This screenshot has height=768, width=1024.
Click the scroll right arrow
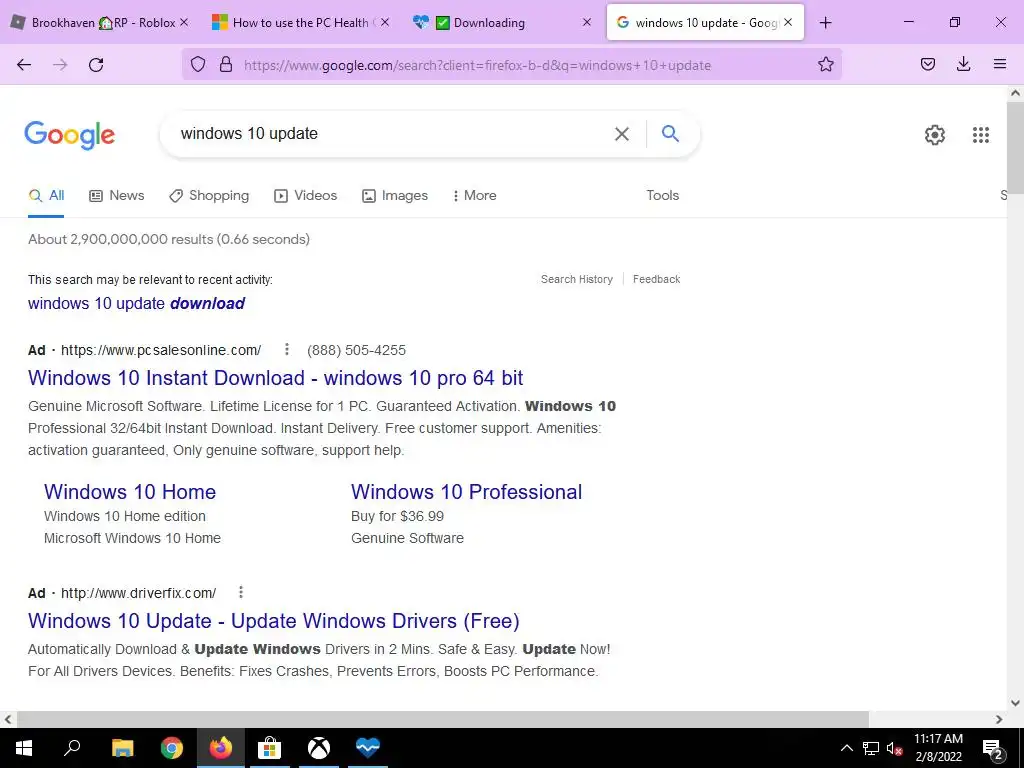(999, 719)
